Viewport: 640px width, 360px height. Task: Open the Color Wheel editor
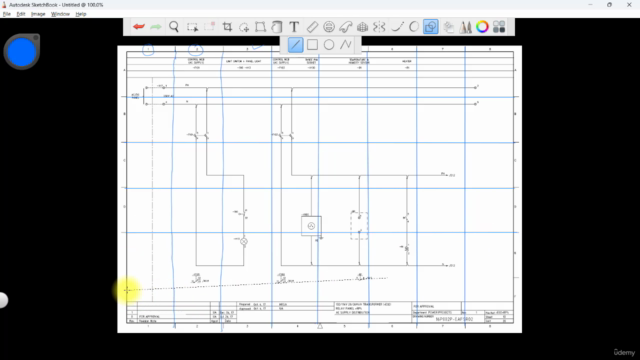[482, 27]
